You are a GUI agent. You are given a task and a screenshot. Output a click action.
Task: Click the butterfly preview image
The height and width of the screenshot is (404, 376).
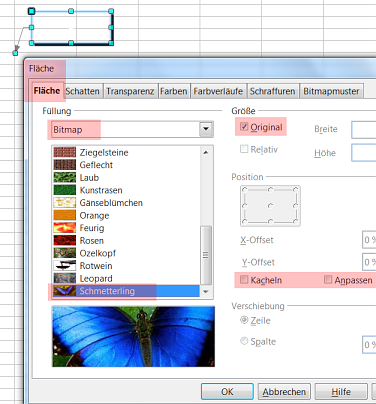coord(133,337)
